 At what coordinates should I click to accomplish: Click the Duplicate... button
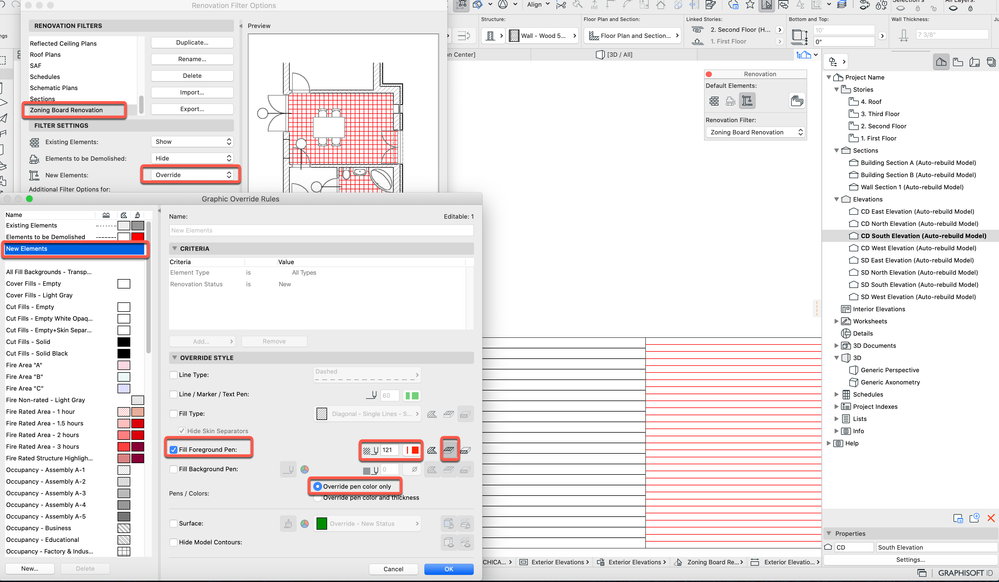click(192, 43)
